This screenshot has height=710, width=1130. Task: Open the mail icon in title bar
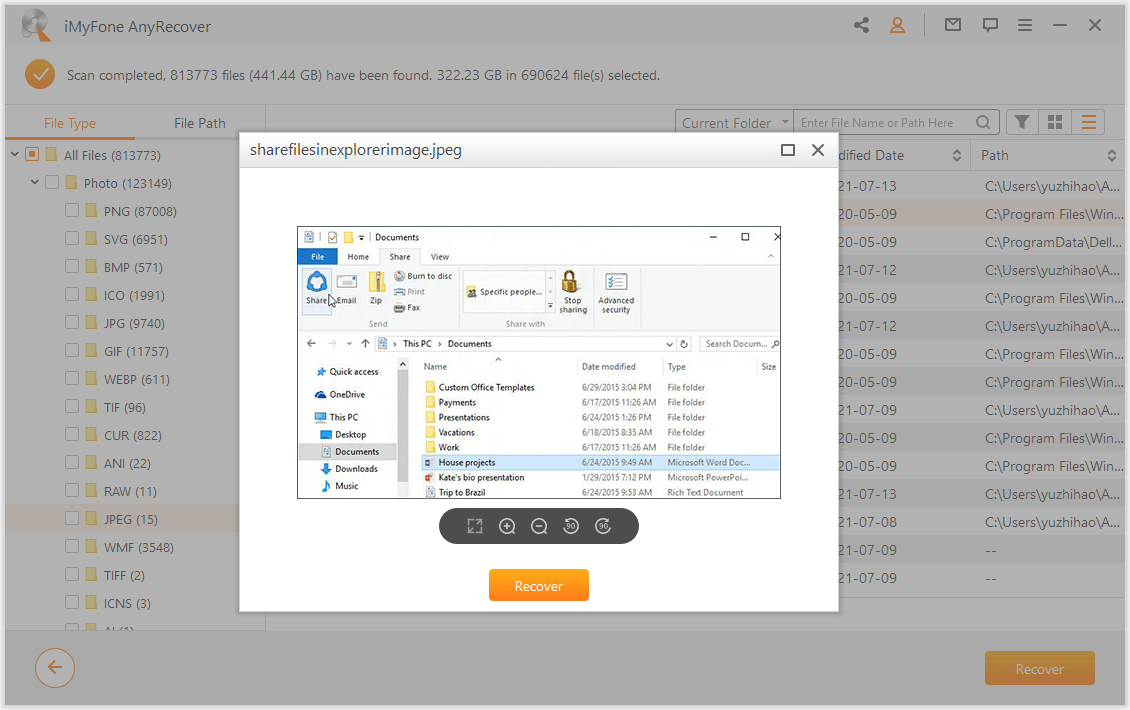pyautogui.click(x=953, y=26)
